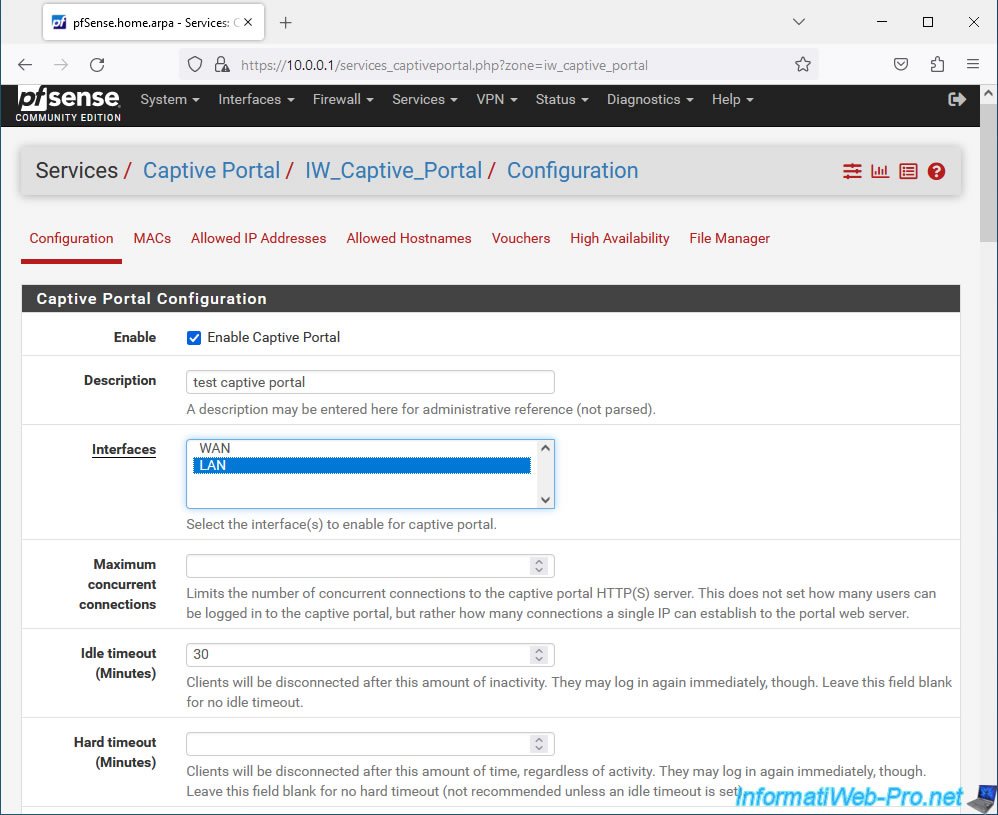
Task: Click IW_Captive_Portal breadcrumb link
Action: [393, 171]
